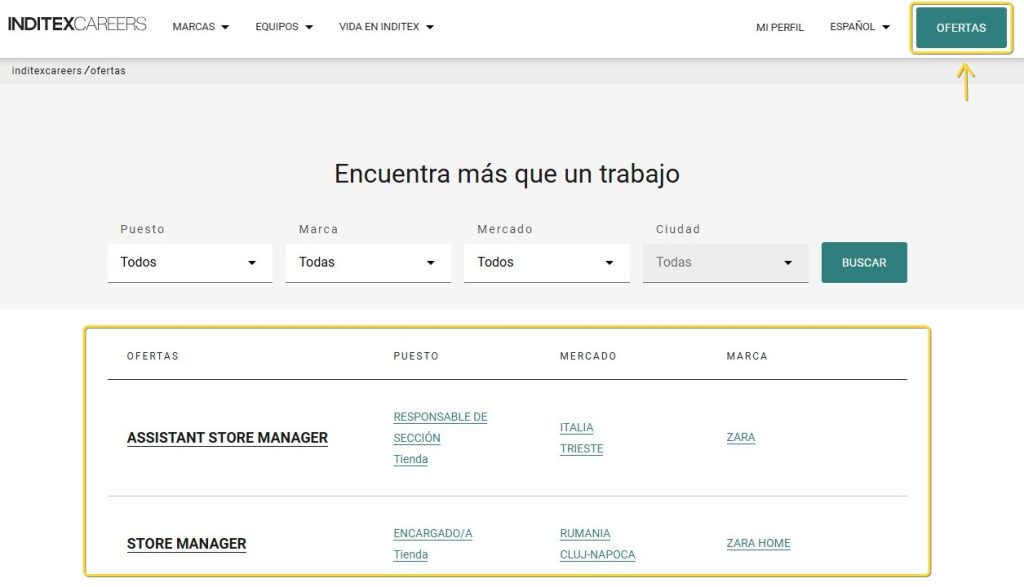The height and width of the screenshot is (587, 1024).
Task: Open the STORE MANAGER job listing
Action: (x=186, y=544)
